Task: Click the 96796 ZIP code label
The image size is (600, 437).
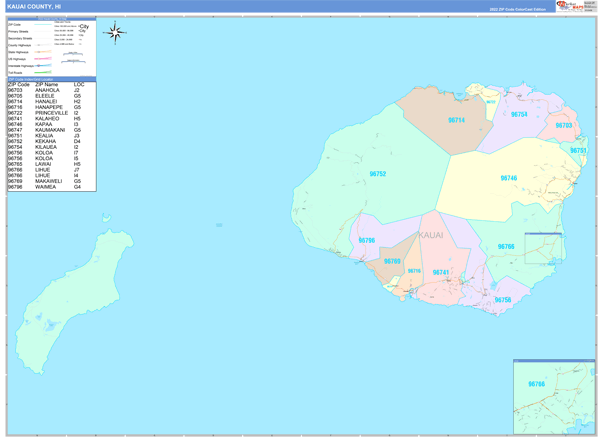Action: click(367, 240)
